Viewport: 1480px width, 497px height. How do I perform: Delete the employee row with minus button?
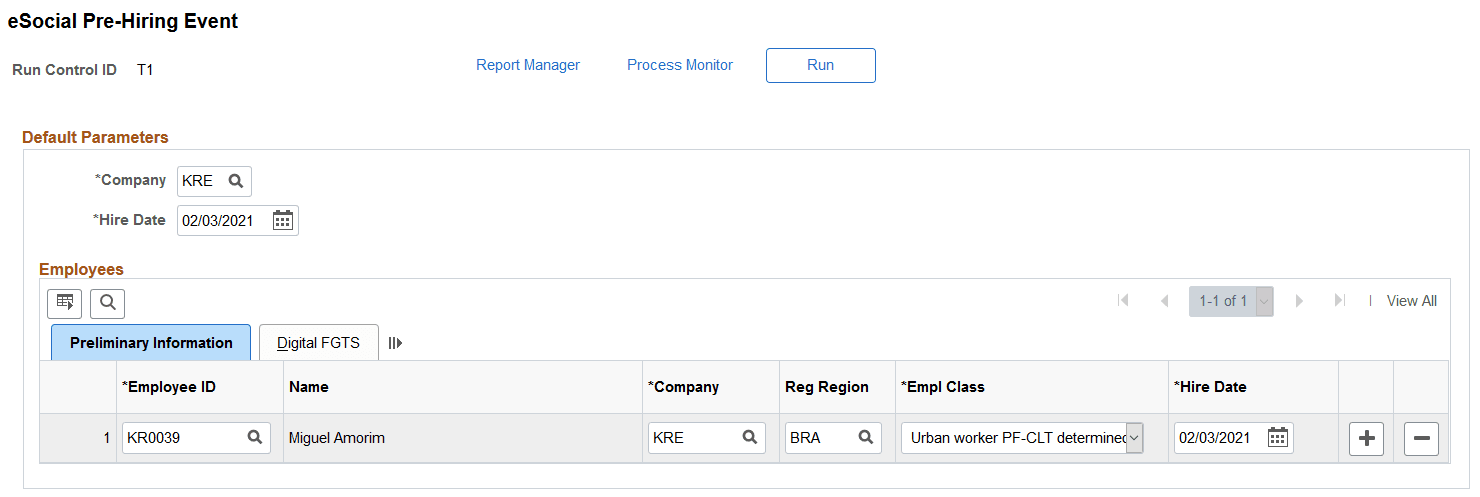[1421, 438]
